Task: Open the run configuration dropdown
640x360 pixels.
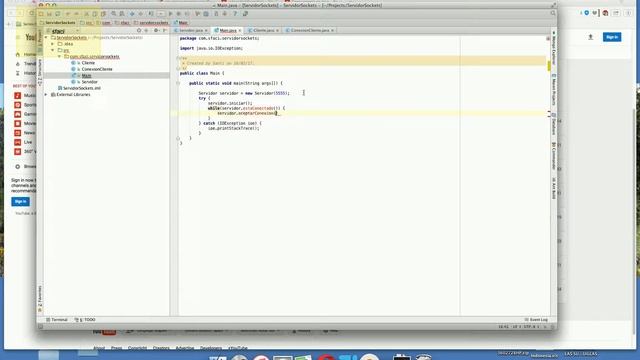Action: [160, 14]
